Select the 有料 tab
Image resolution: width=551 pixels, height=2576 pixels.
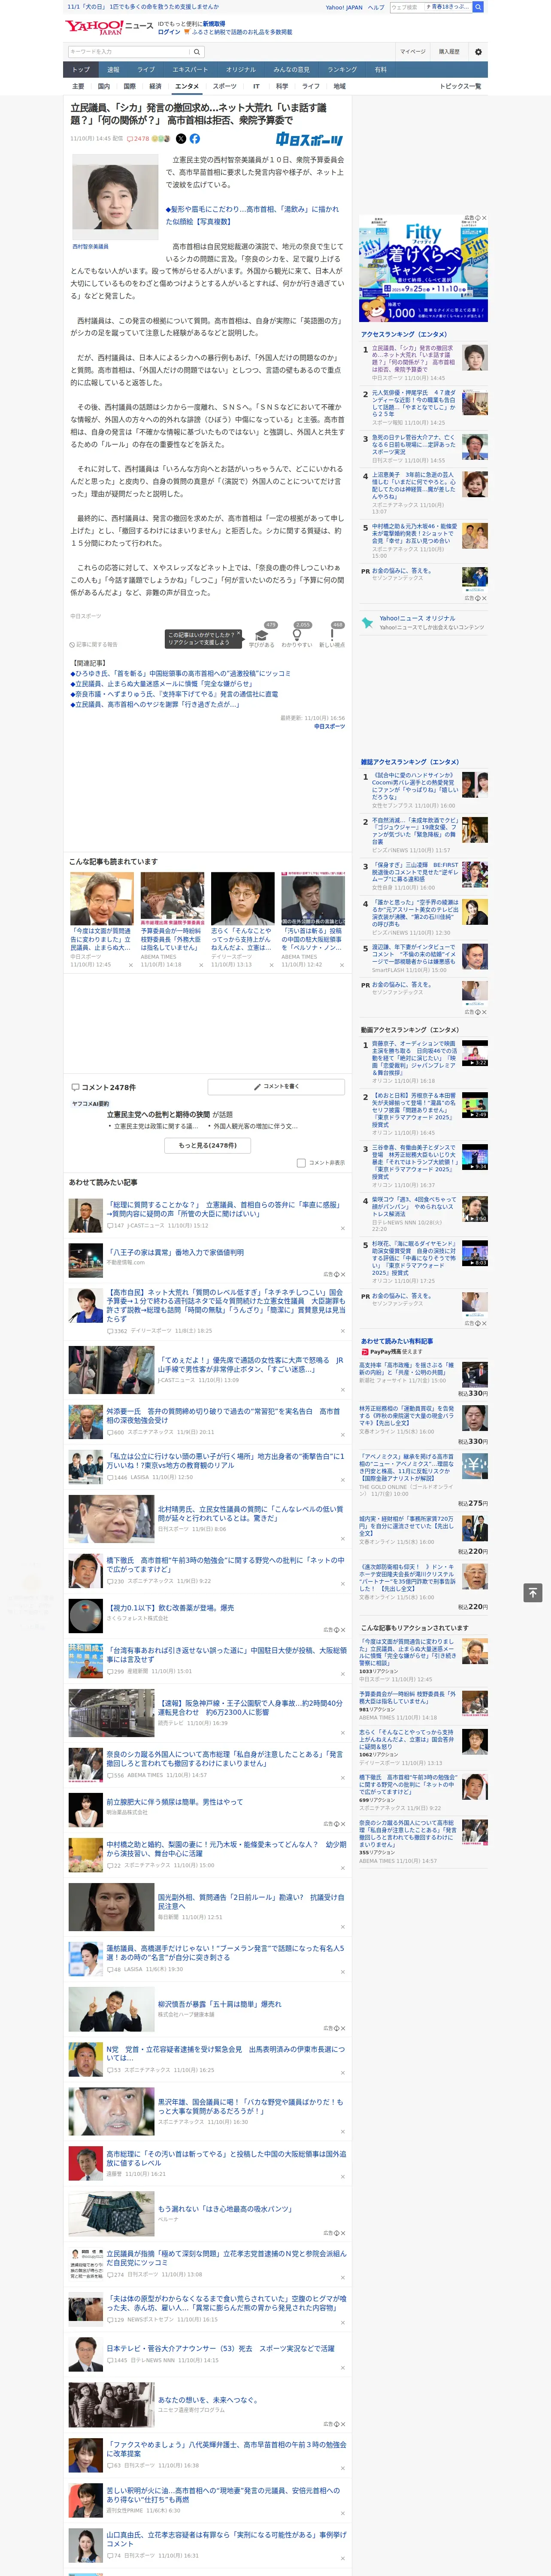[x=380, y=70]
